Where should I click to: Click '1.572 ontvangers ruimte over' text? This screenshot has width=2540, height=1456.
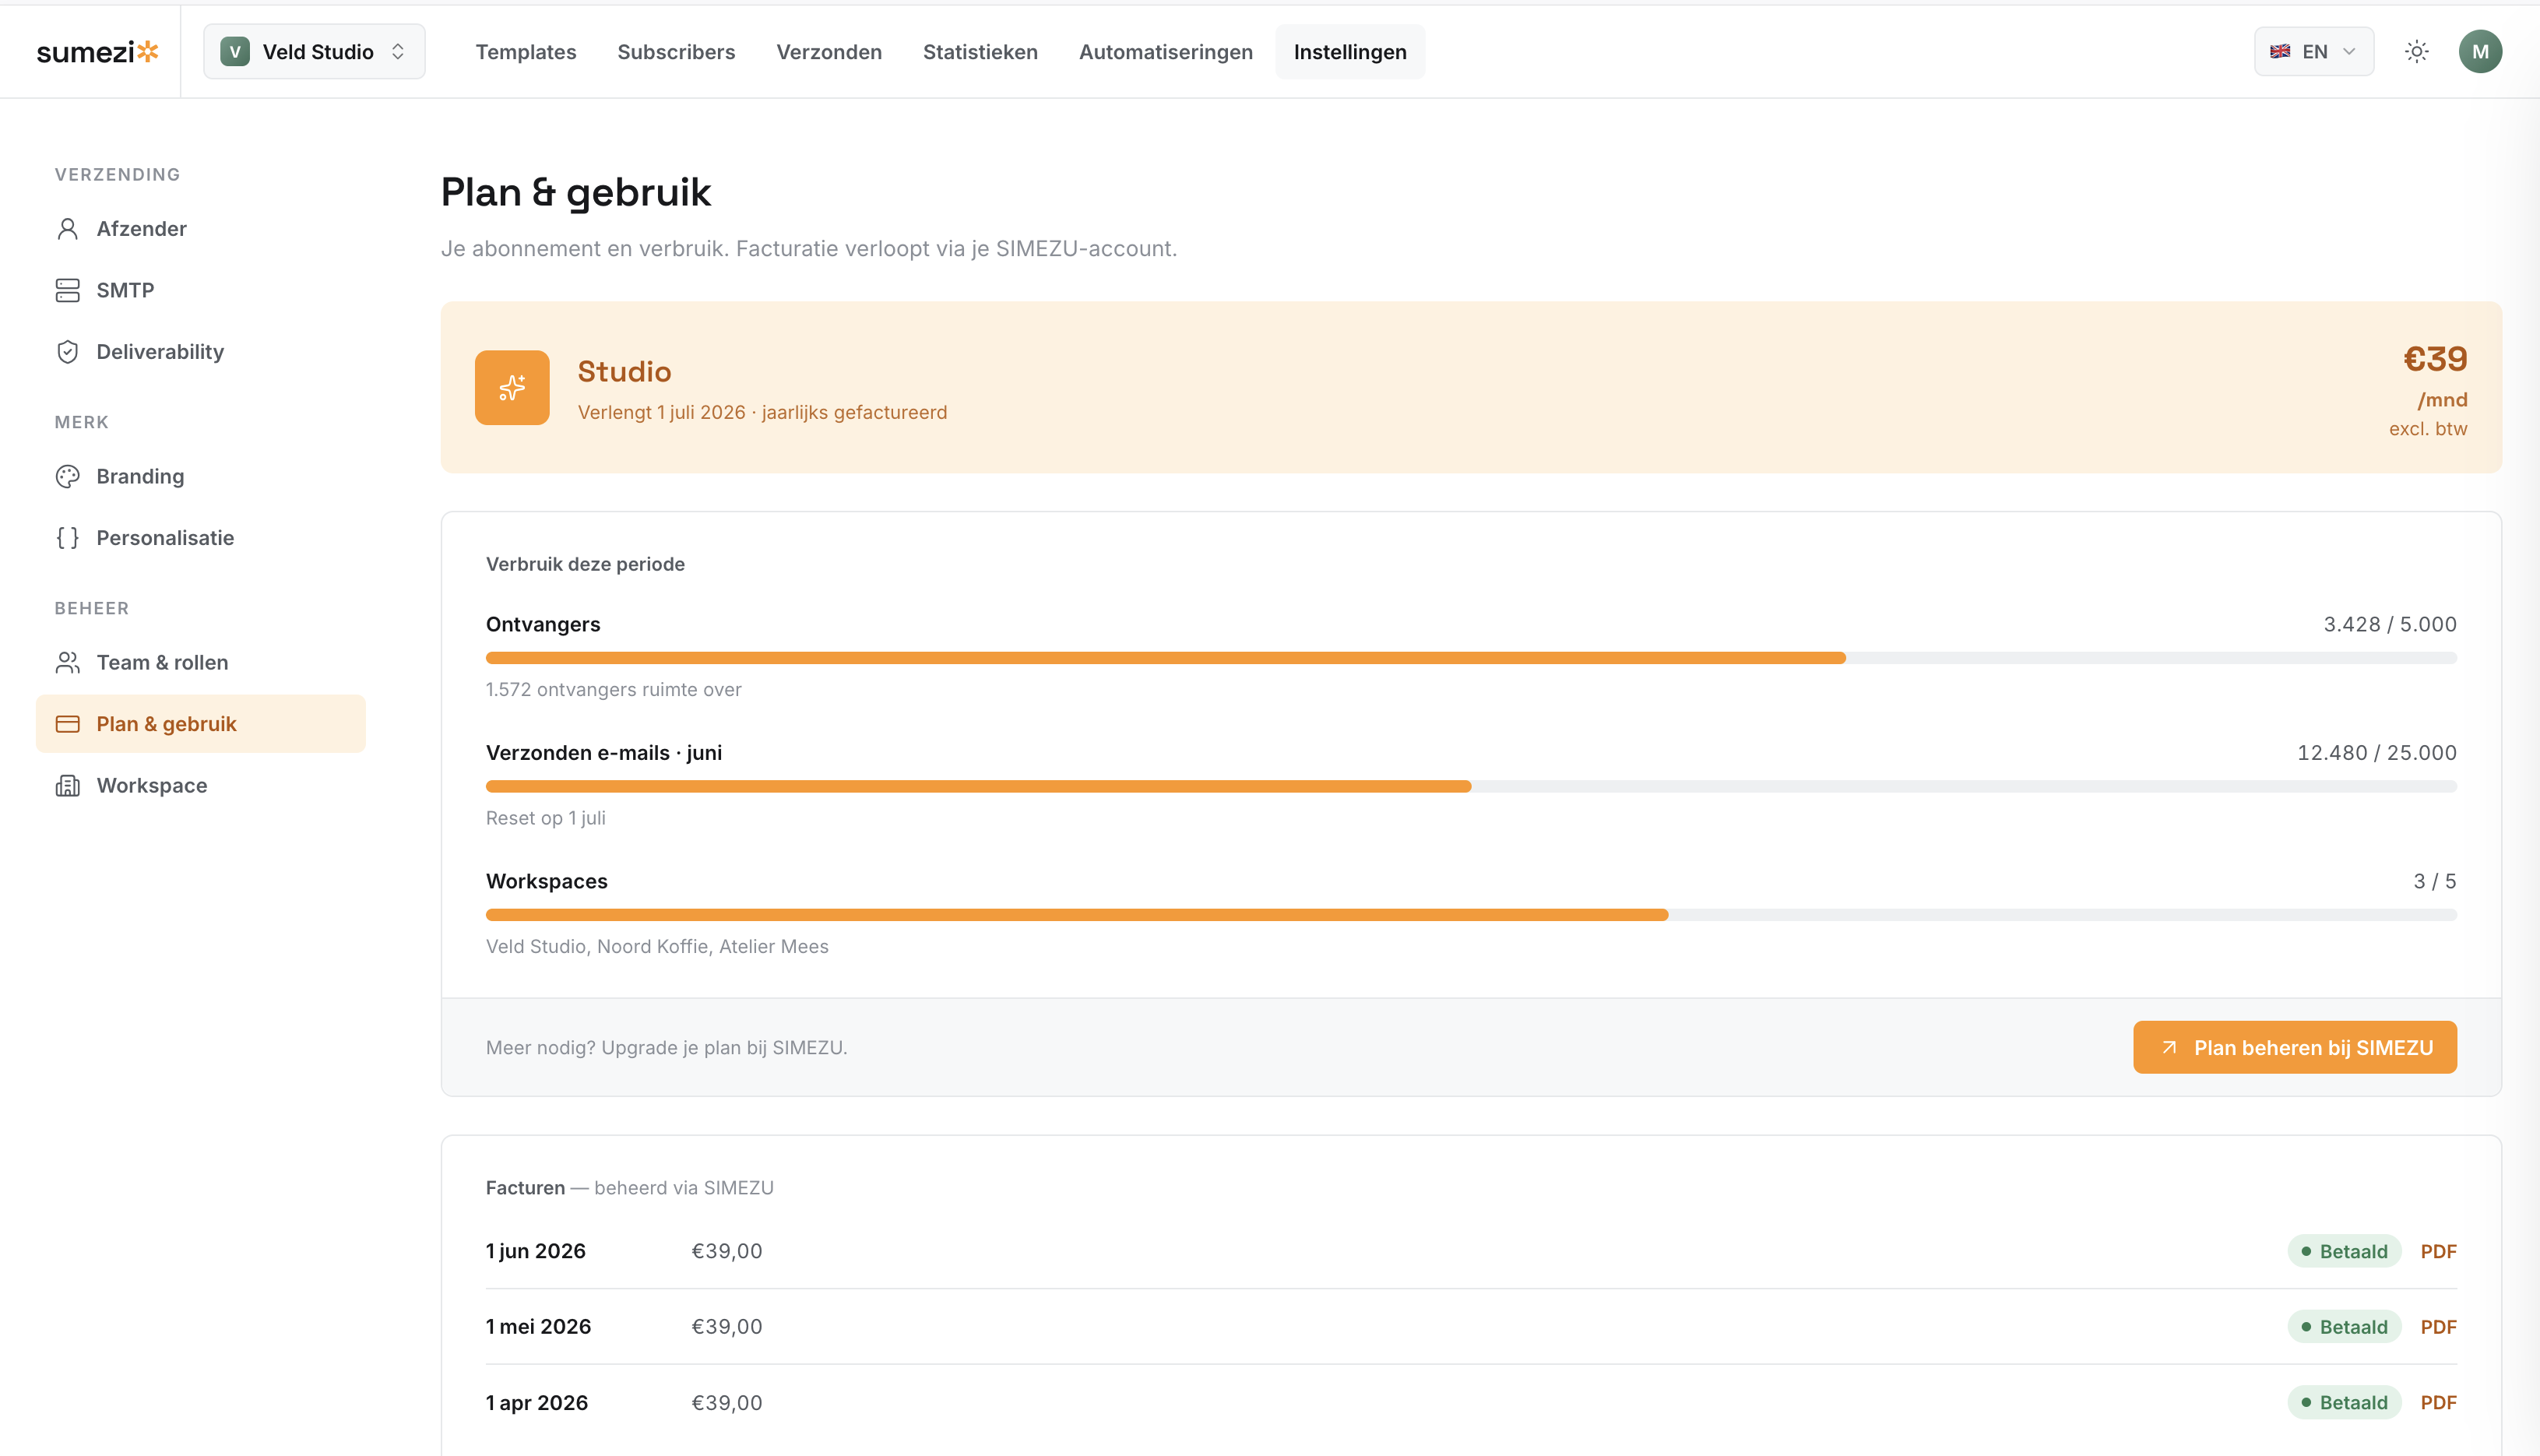click(614, 689)
